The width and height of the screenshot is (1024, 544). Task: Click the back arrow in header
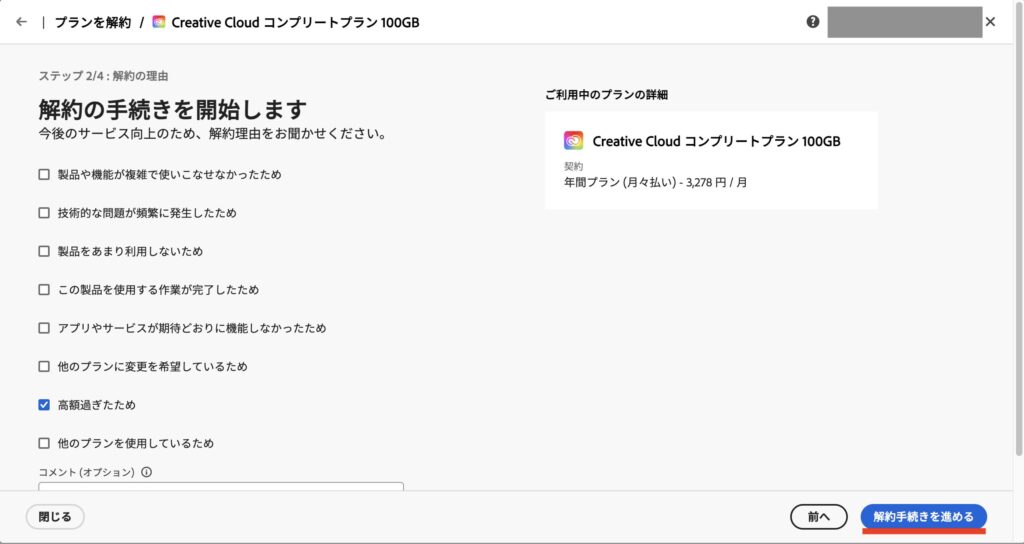click(22, 22)
